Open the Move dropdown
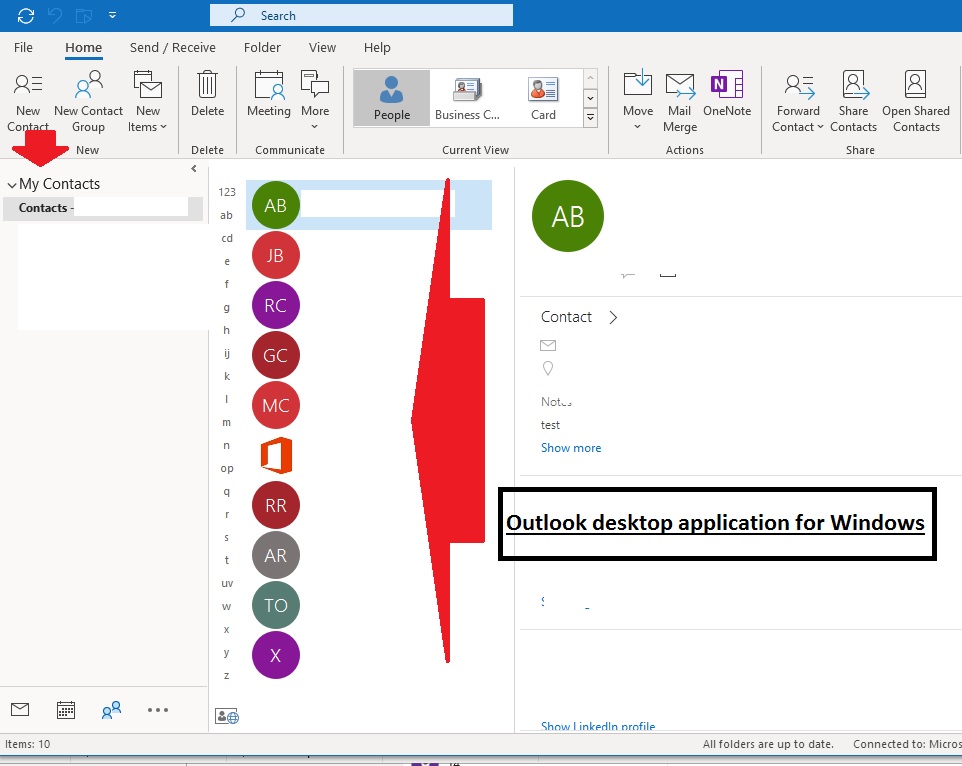The image size is (962, 766). tap(637, 101)
